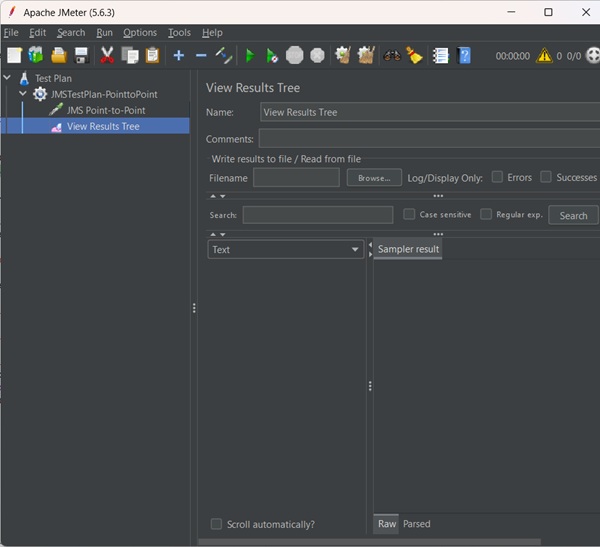This screenshot has height=547, width=600.
Task: Click the Search button
Action: (x=573, y=215)
